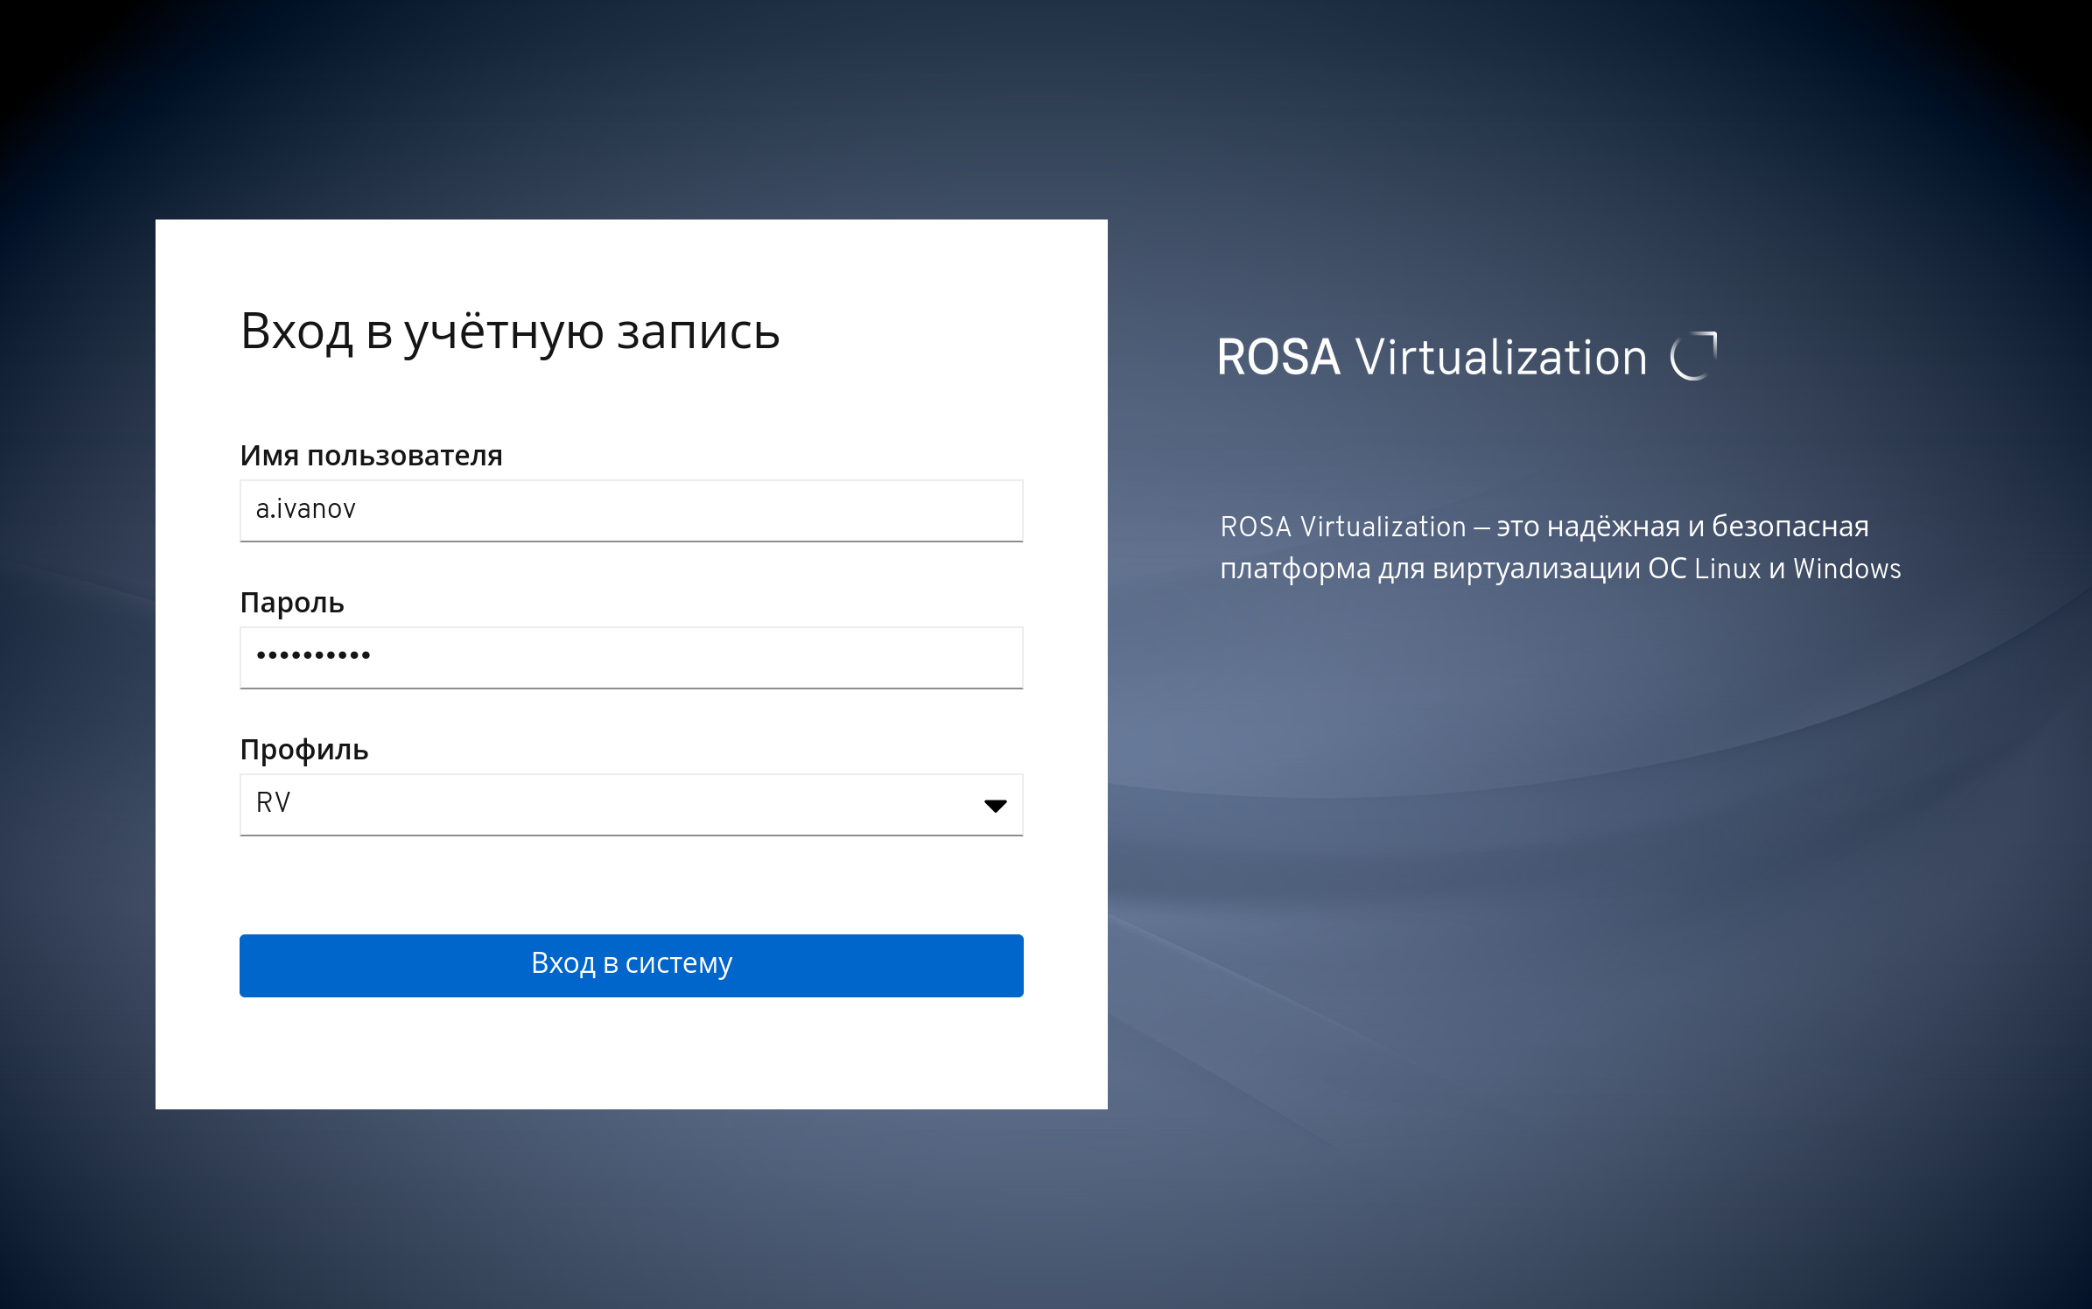
Task: Click the masked password dots
Action: 313,656
